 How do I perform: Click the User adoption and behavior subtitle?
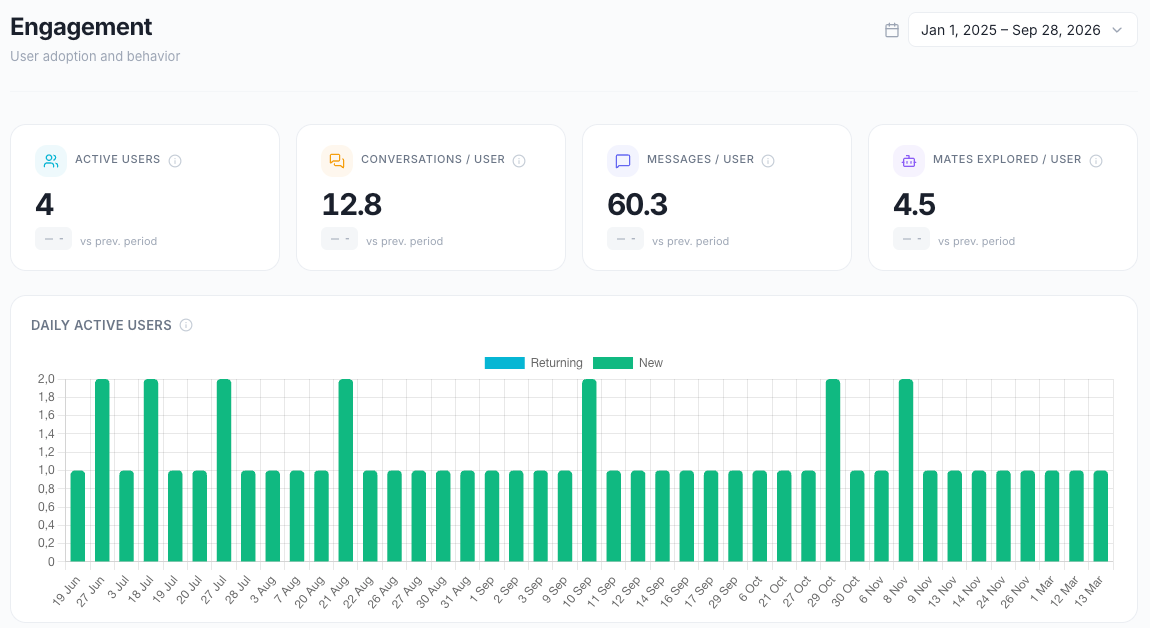click(95, 56)
